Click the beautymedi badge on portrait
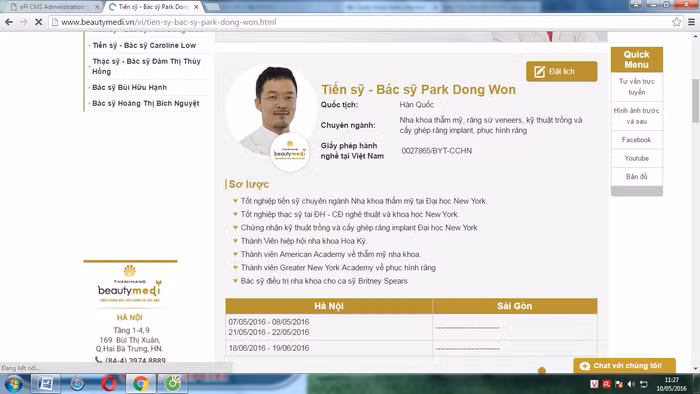700x394 pixels. 290,152
